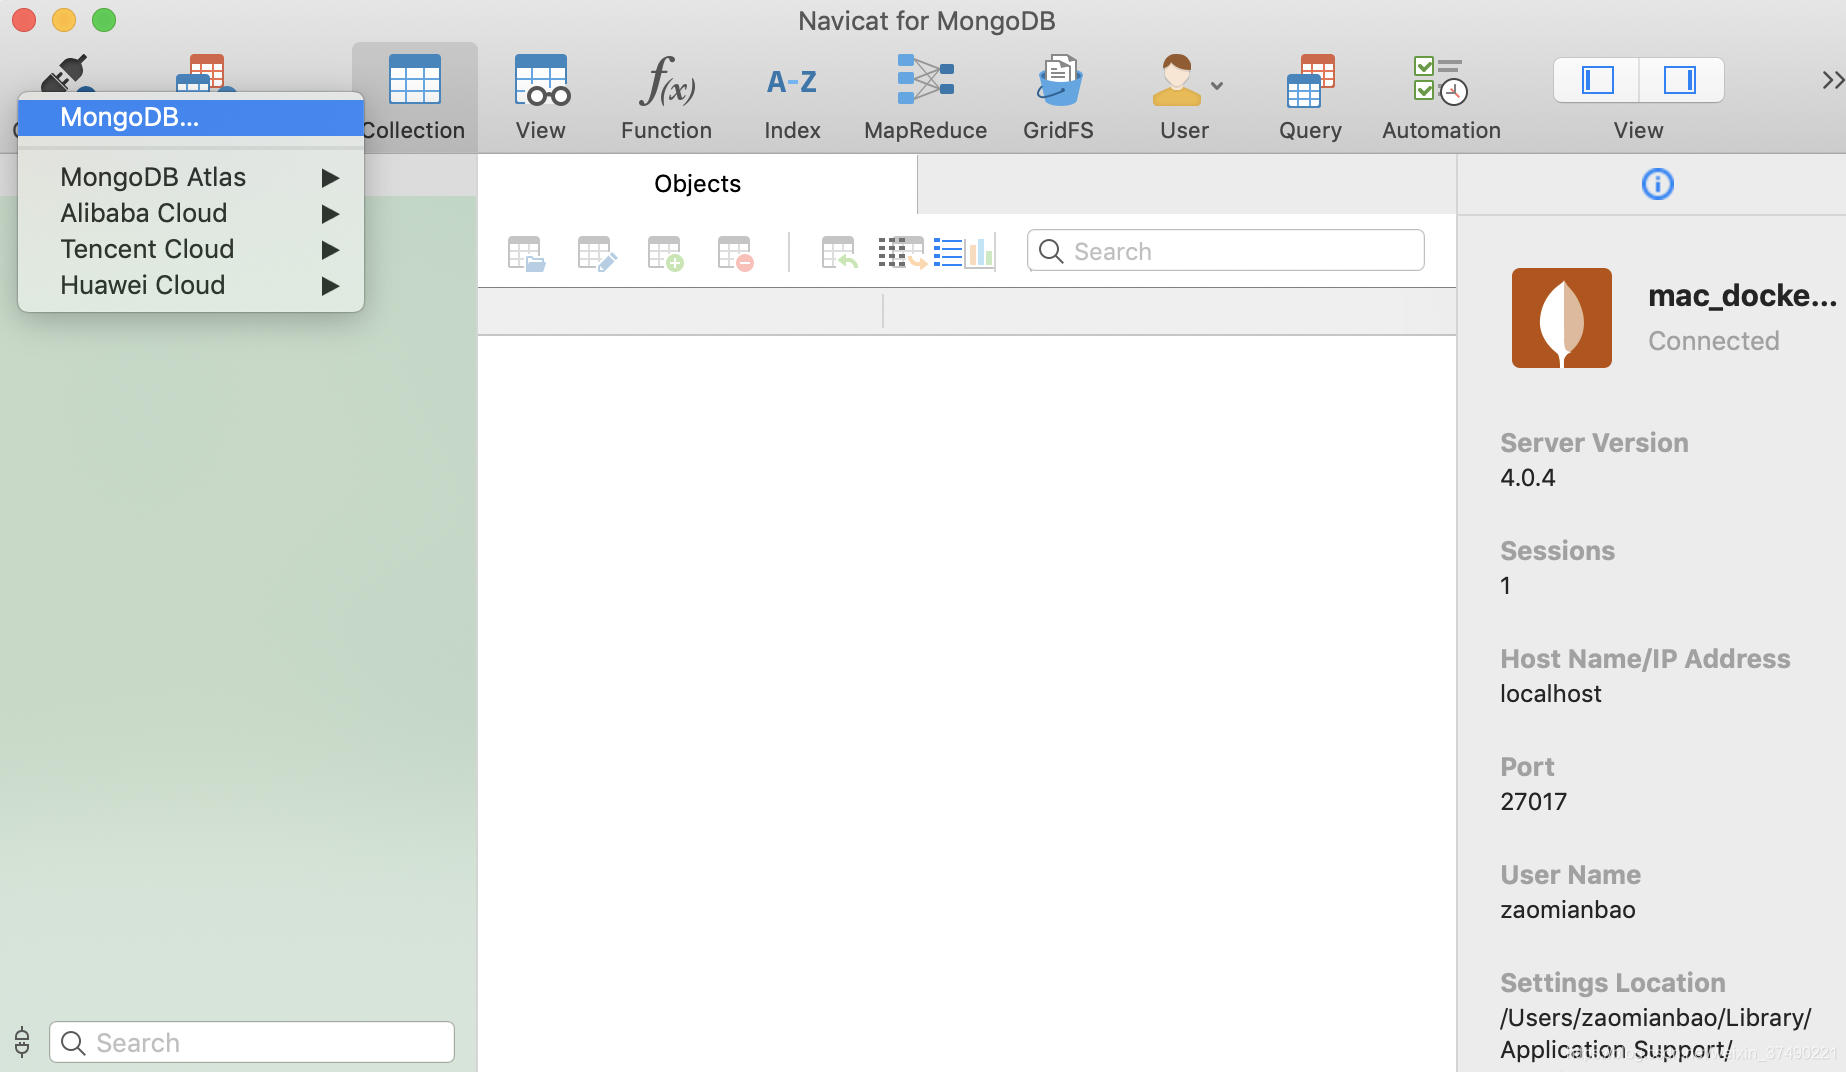Click the Sessions value 1
The height and width of the screenshot is (1072, 1846).
[x=1505, y=586]
